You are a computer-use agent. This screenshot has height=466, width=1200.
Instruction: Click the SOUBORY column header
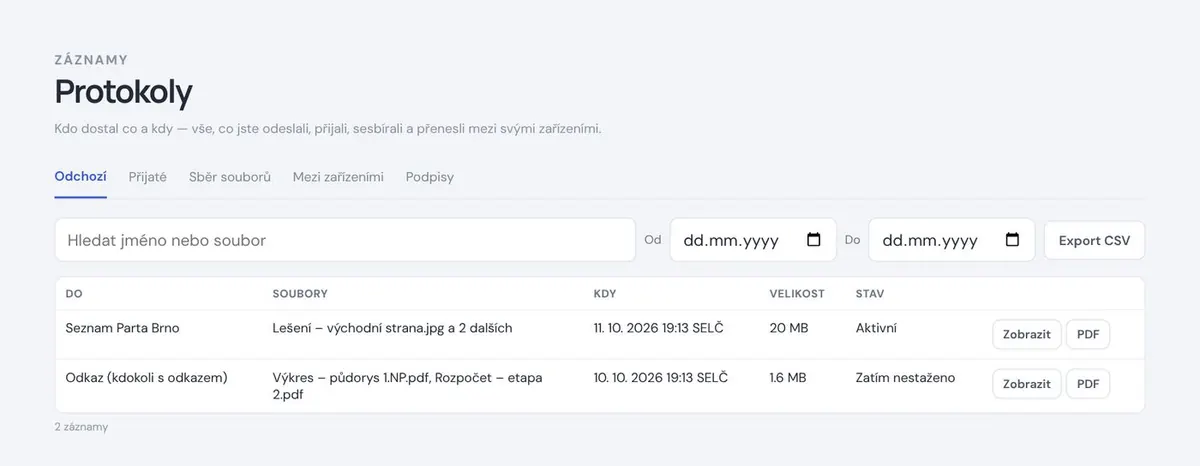[300, 294]
